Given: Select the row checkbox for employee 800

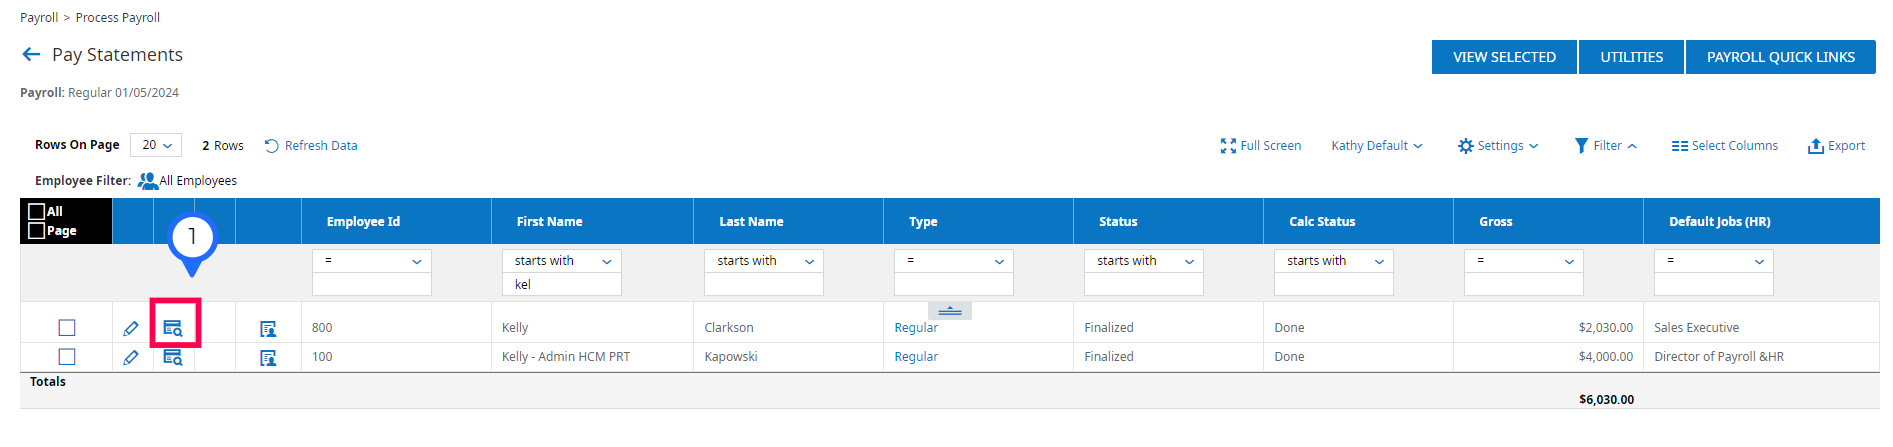Looking at the screenshot, I should [x=67, y=328].
